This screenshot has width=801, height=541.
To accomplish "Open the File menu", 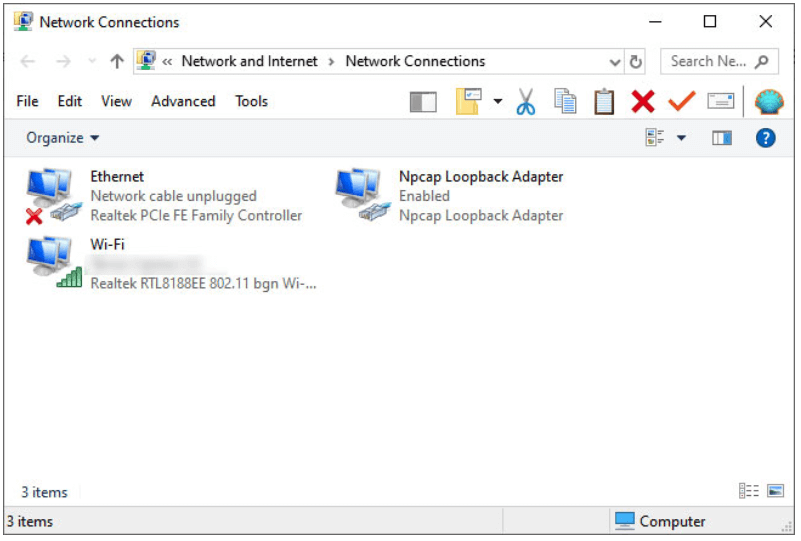I will (x=28, y=102).
